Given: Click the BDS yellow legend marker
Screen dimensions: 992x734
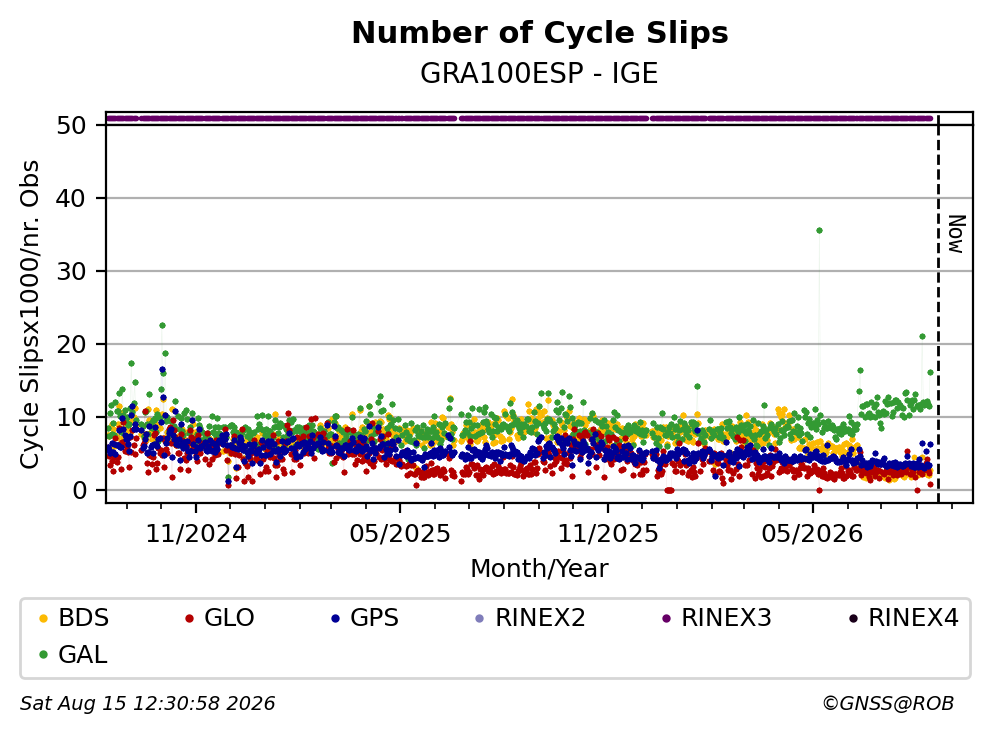Looking at the screenshot, I should pos(43,618).
